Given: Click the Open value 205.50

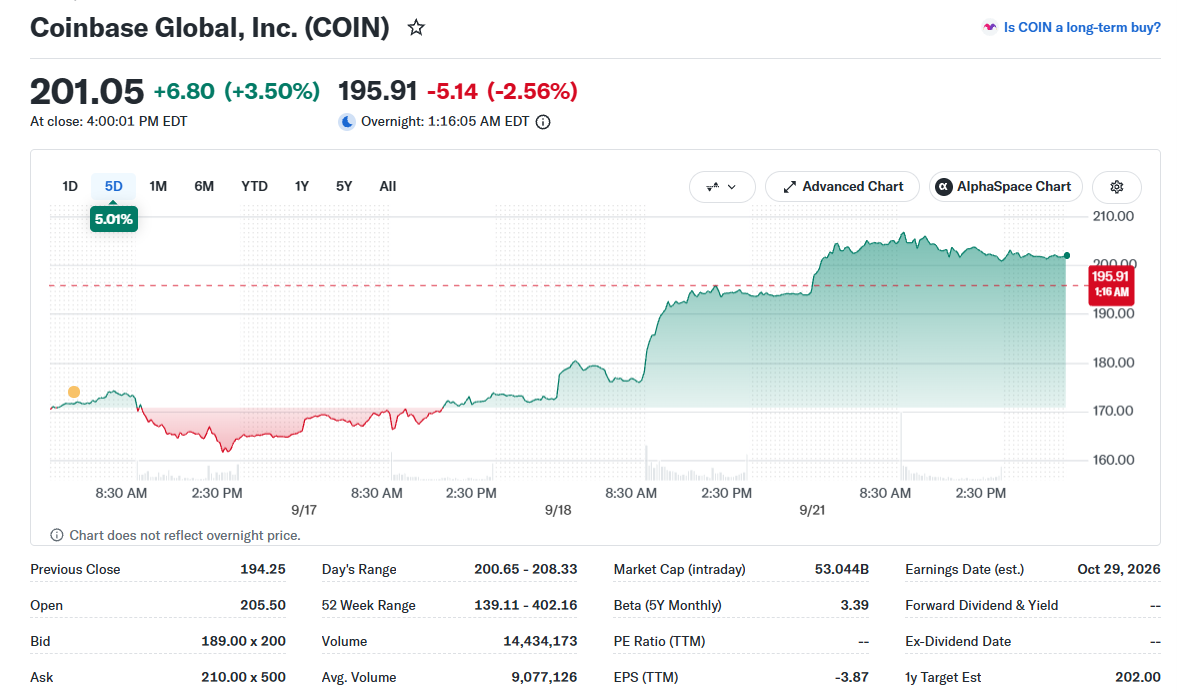Looking at the screenshot, I should (263, 605).
